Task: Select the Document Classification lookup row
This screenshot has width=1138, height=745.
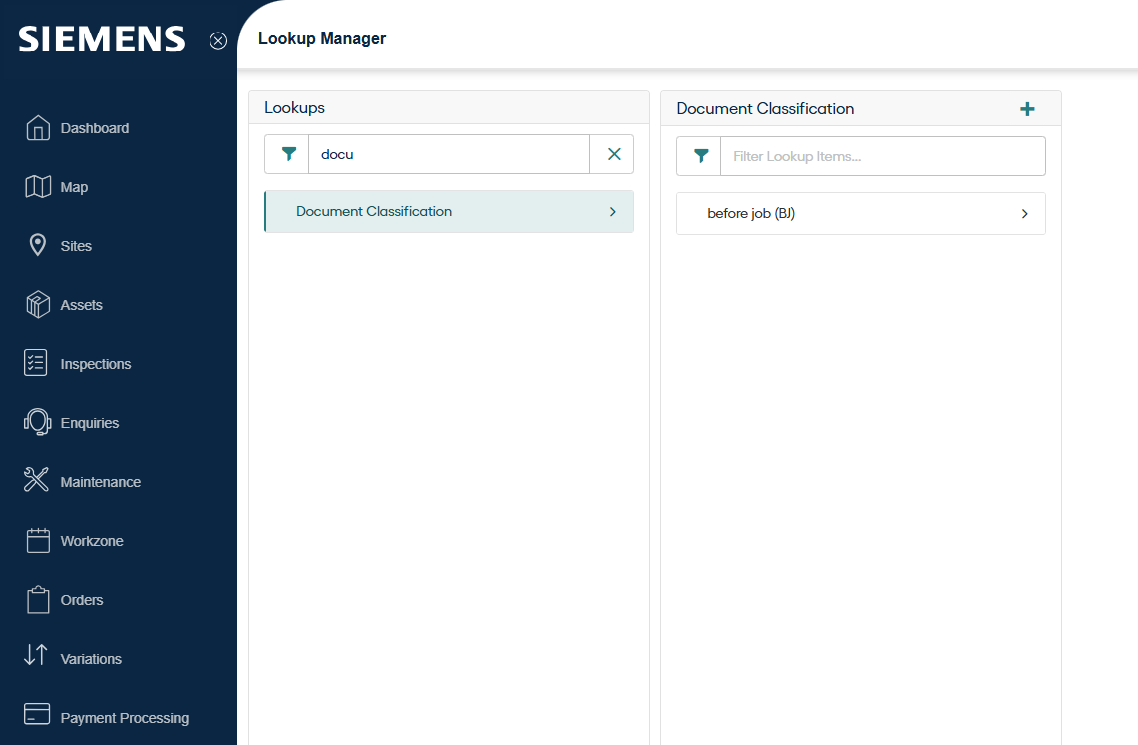Action: click(x=449, y=212)
